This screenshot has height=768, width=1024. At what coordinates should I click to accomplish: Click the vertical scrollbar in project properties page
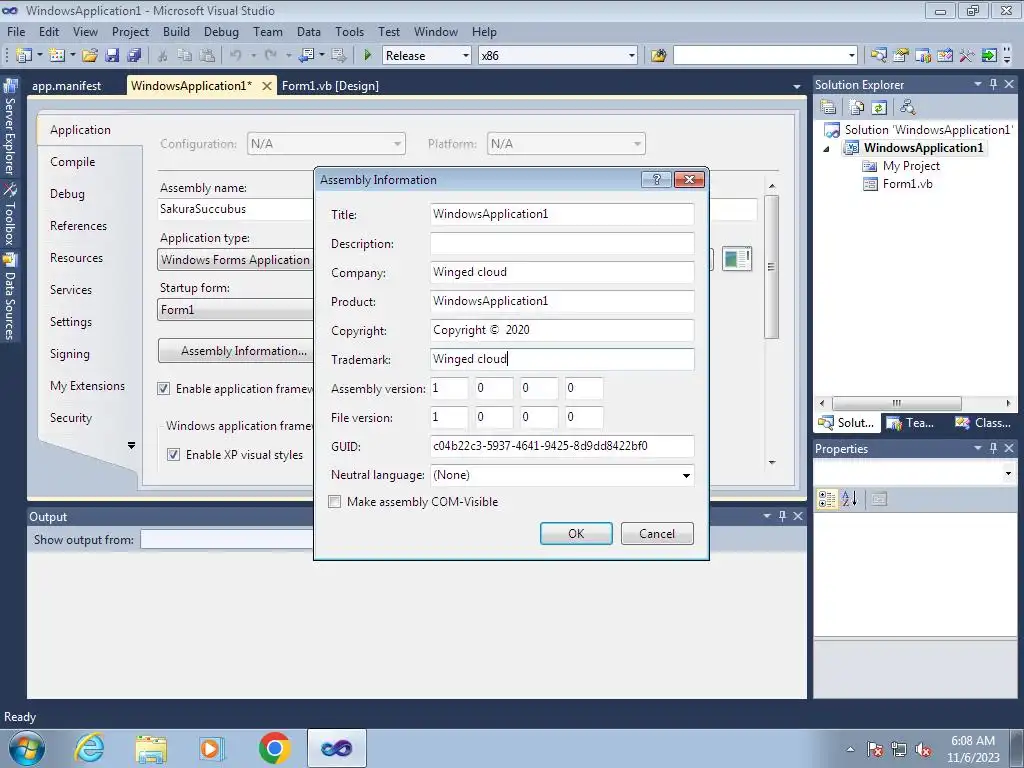pos(771,266)
